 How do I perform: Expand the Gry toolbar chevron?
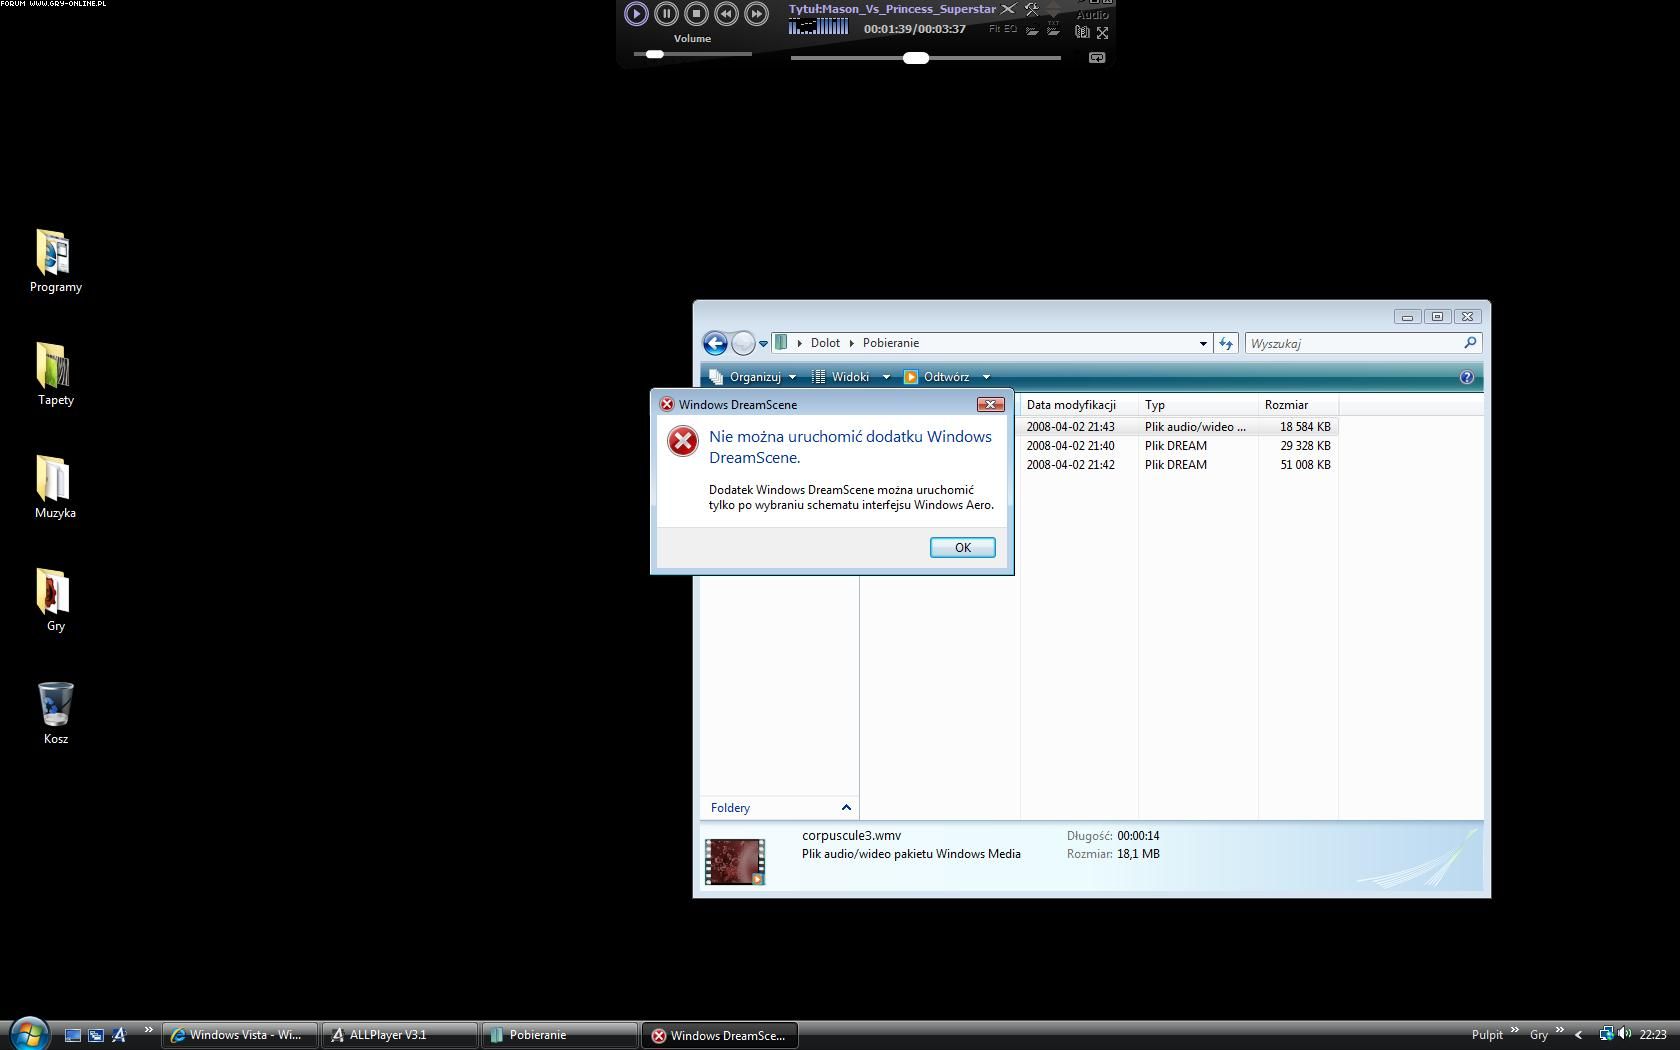[x=1559, y=1030]
